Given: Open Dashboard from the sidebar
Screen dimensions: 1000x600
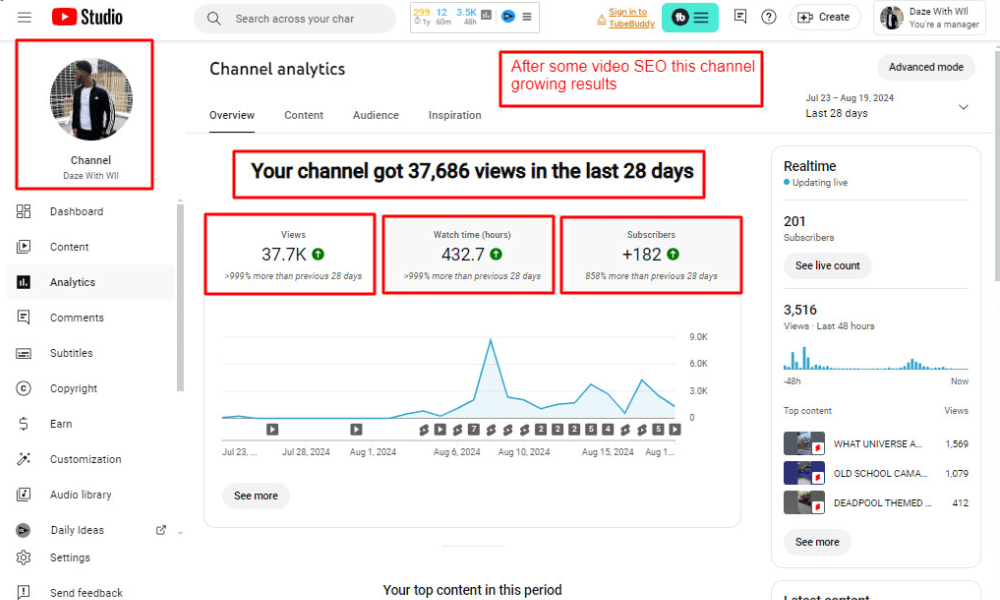Looking at the screenshot, I should [x=76, y=212].
